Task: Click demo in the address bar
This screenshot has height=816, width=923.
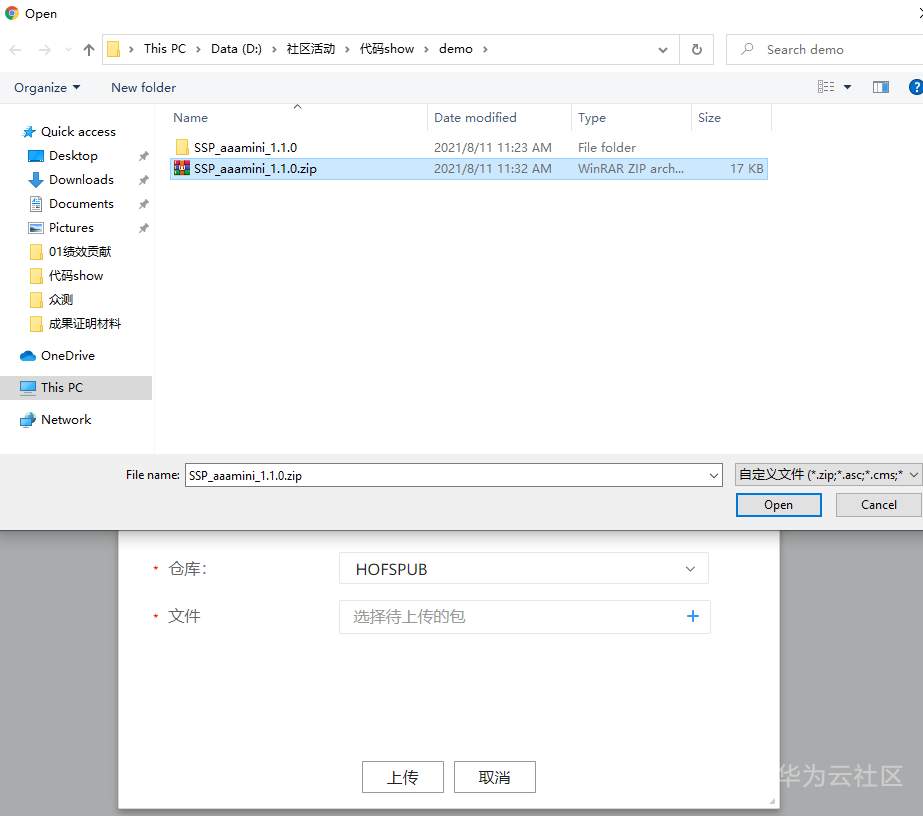Action: coord(456,49)
